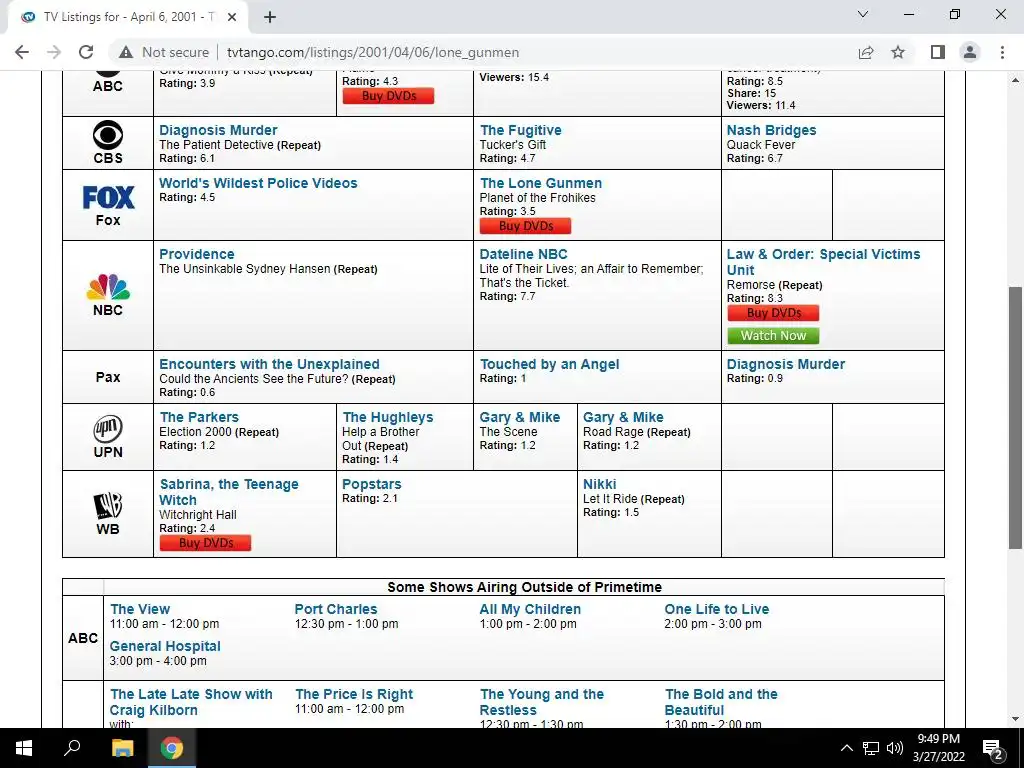Open The Hughleys show link

[x=387, y=417]
